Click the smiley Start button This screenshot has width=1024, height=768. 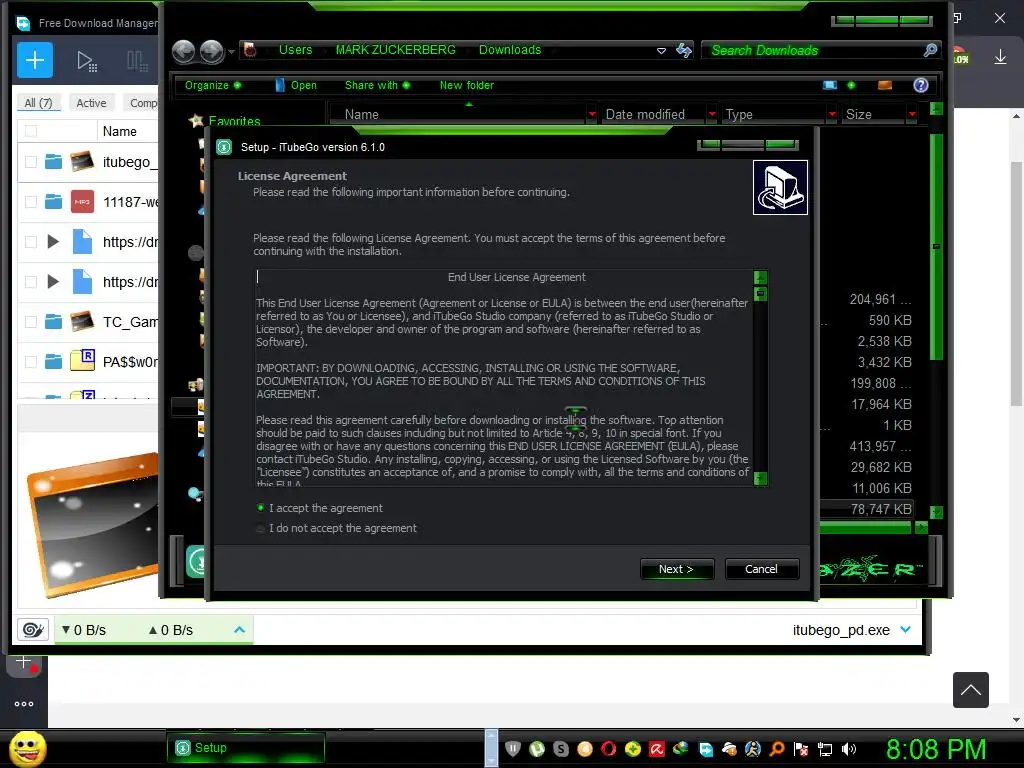point(27,748)
